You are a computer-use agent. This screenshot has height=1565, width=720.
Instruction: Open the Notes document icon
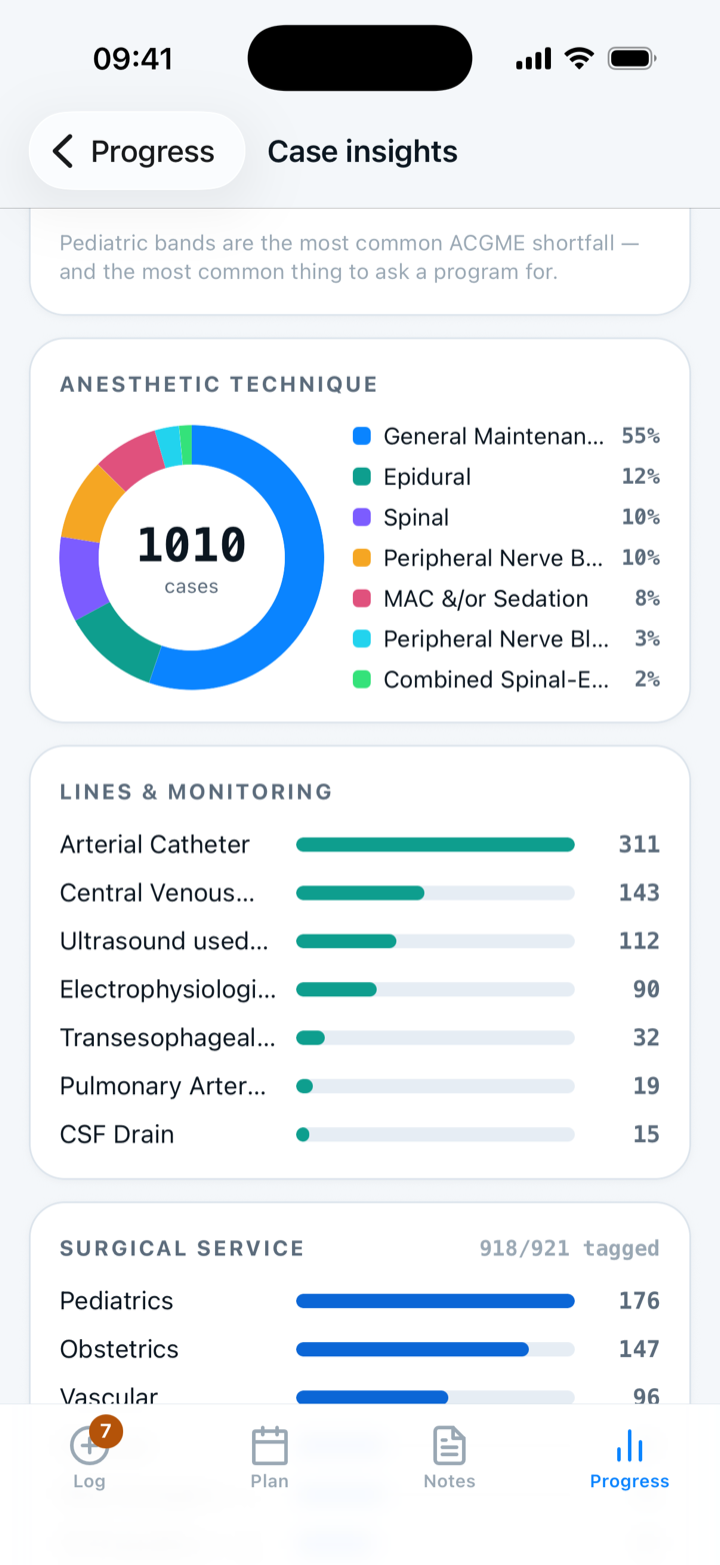(449, 1445)
